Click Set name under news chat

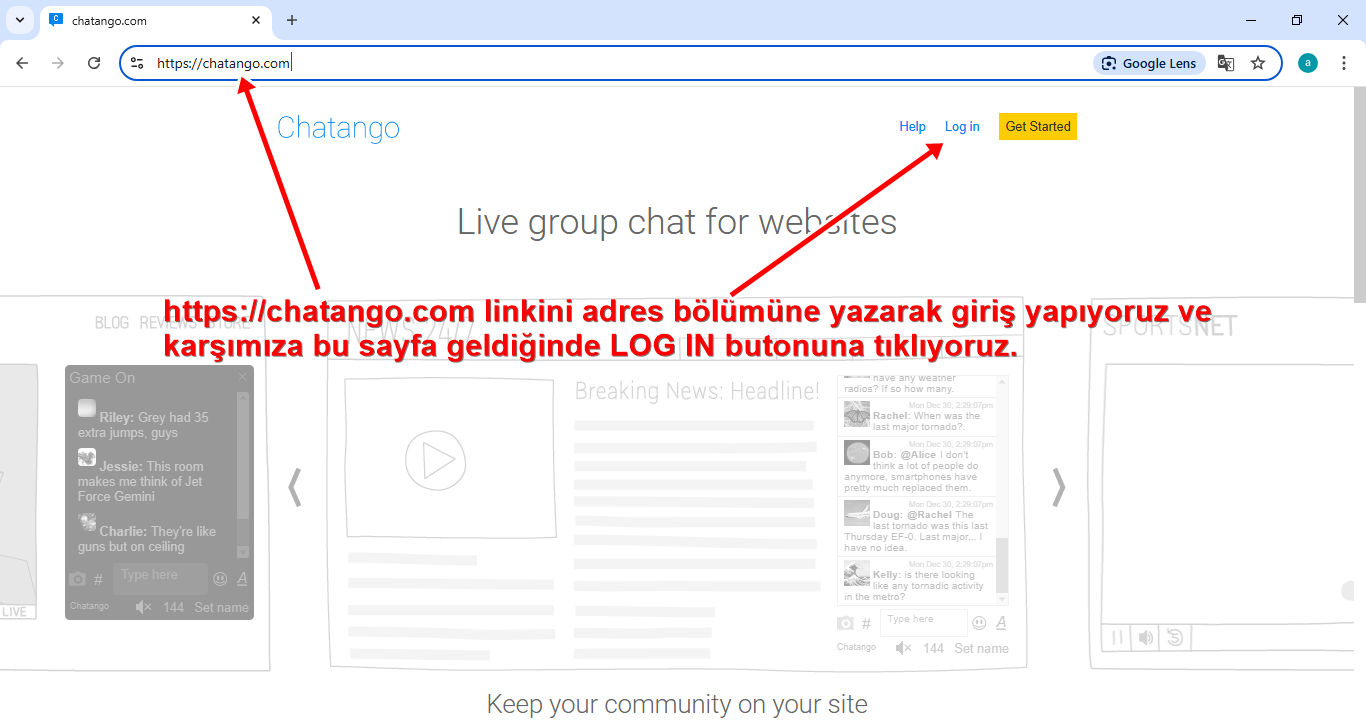point(981,648)
